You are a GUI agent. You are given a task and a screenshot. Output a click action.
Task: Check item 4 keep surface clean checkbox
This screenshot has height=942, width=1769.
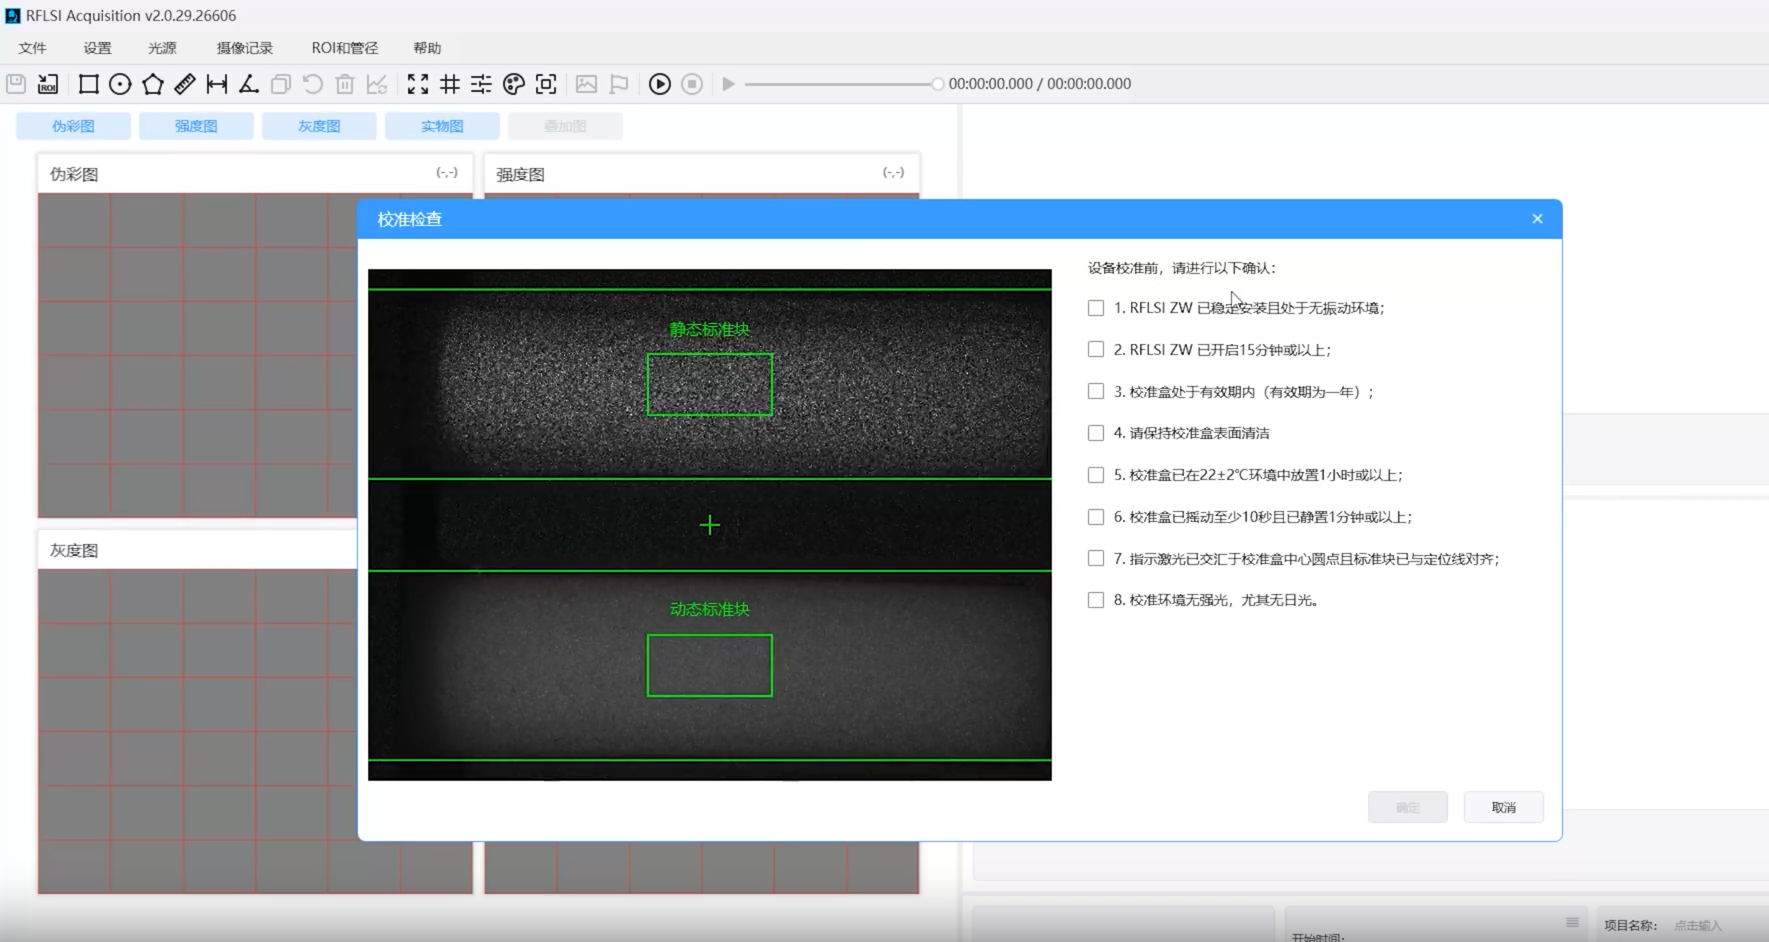tap(1096, 433)
